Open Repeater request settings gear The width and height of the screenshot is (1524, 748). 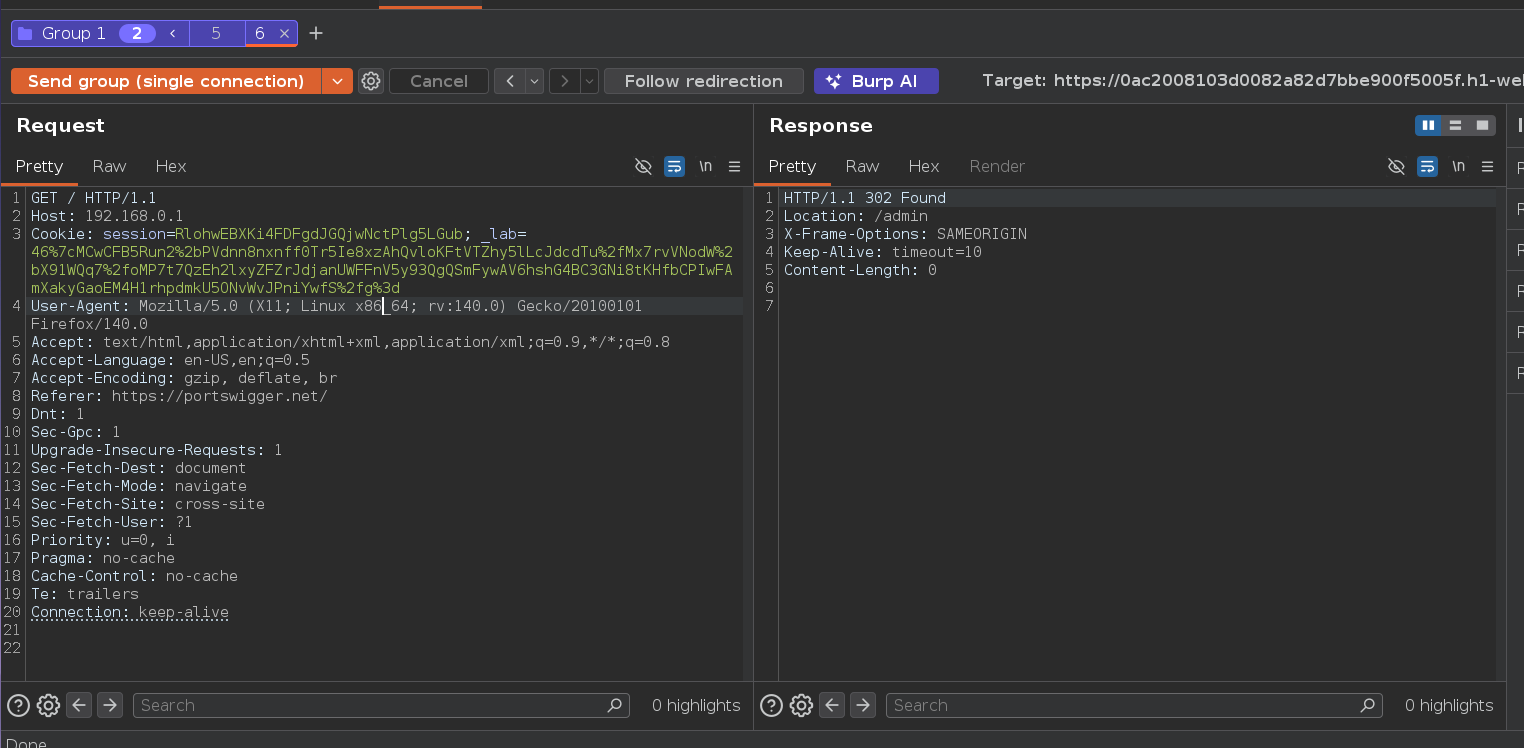(371, 81)
